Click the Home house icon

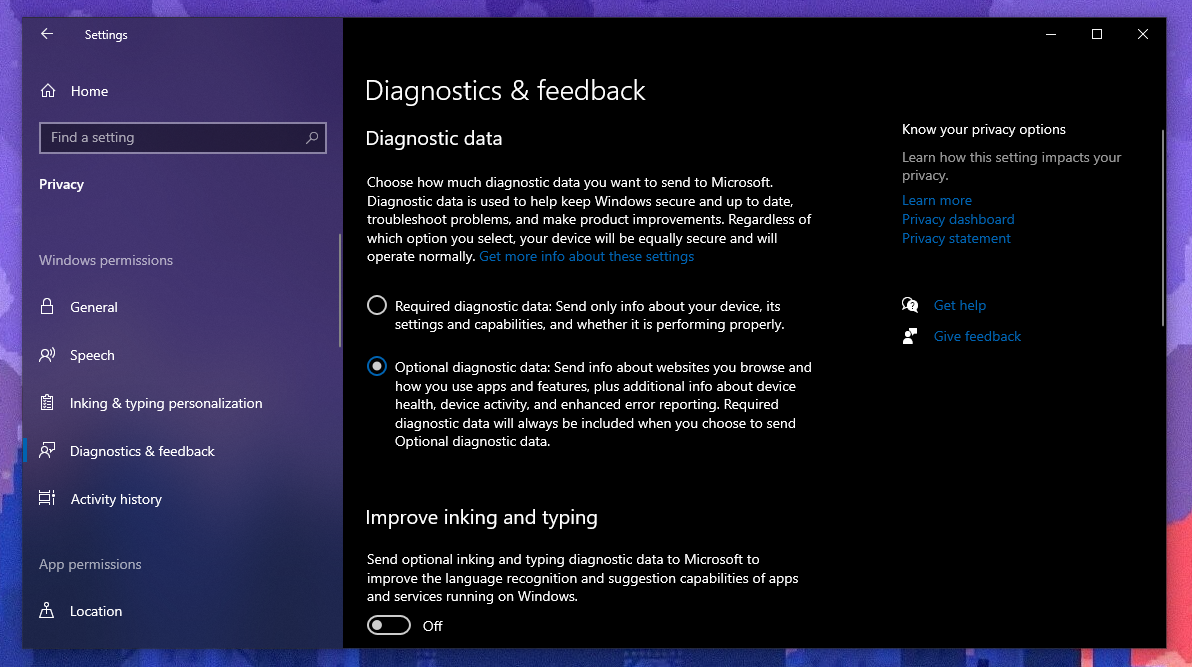pos(48,91)
